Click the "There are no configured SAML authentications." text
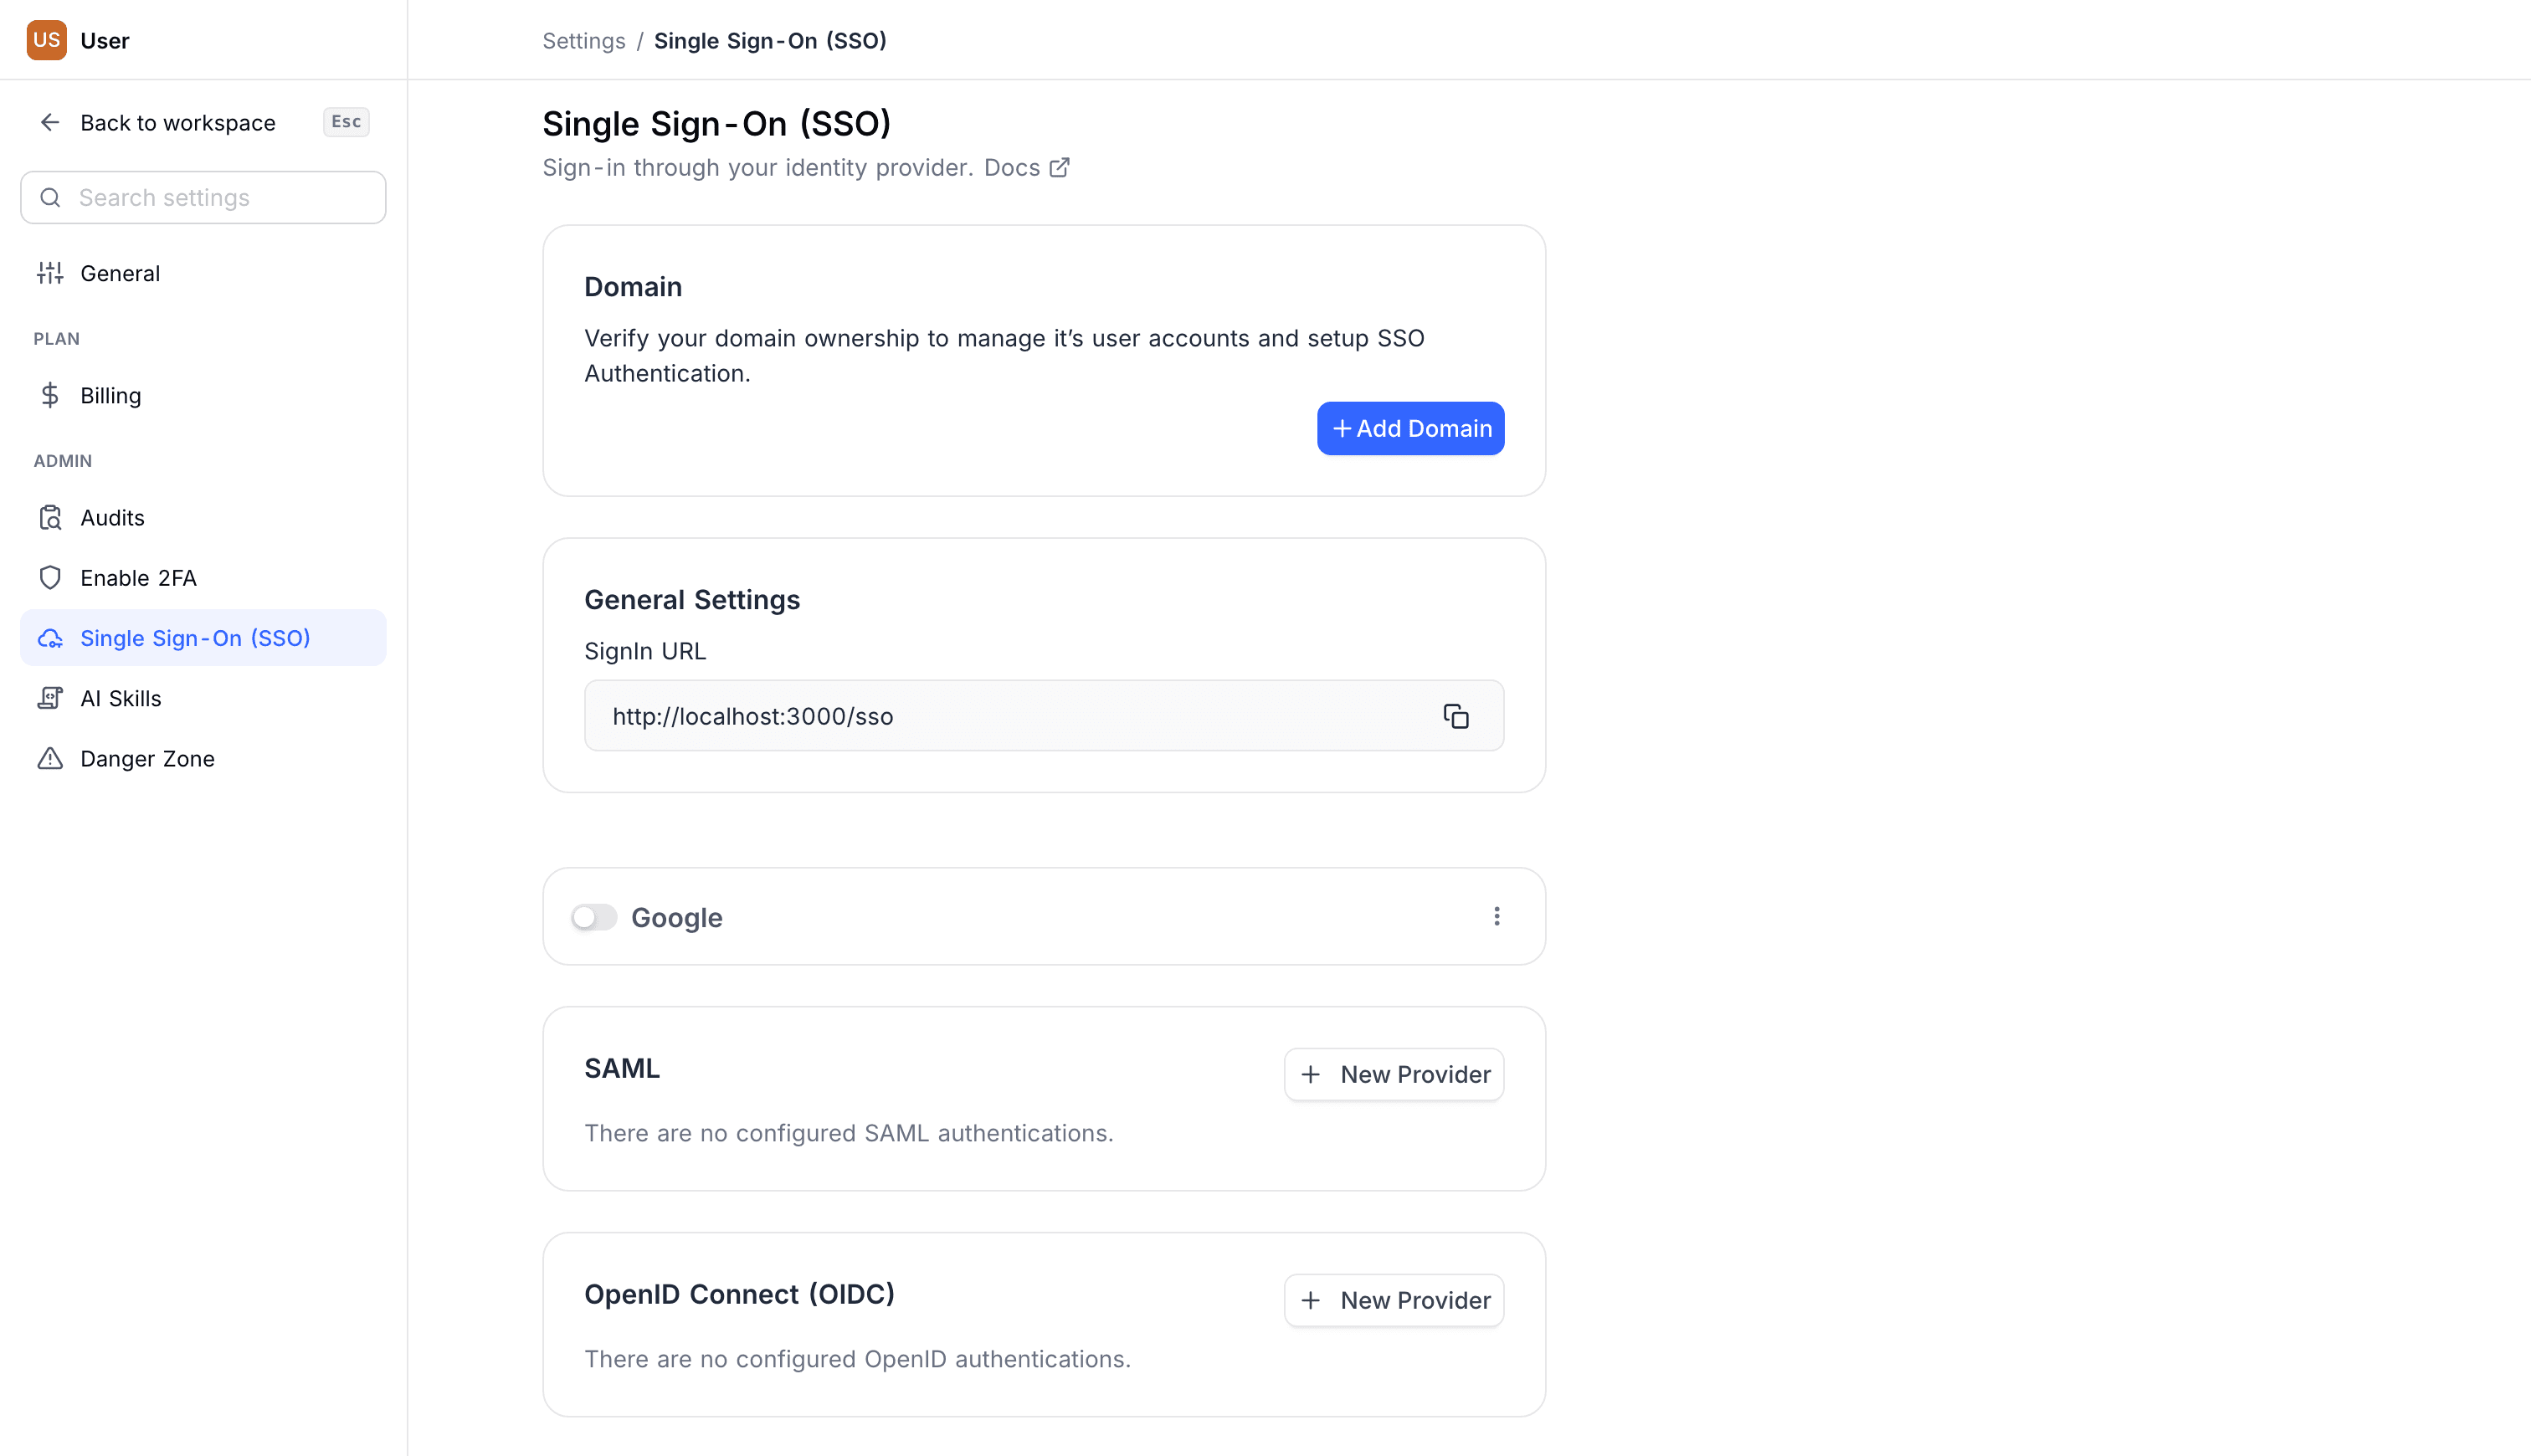The height and width of the screenshot is (1456, 2531). (x=848, y=1133)
